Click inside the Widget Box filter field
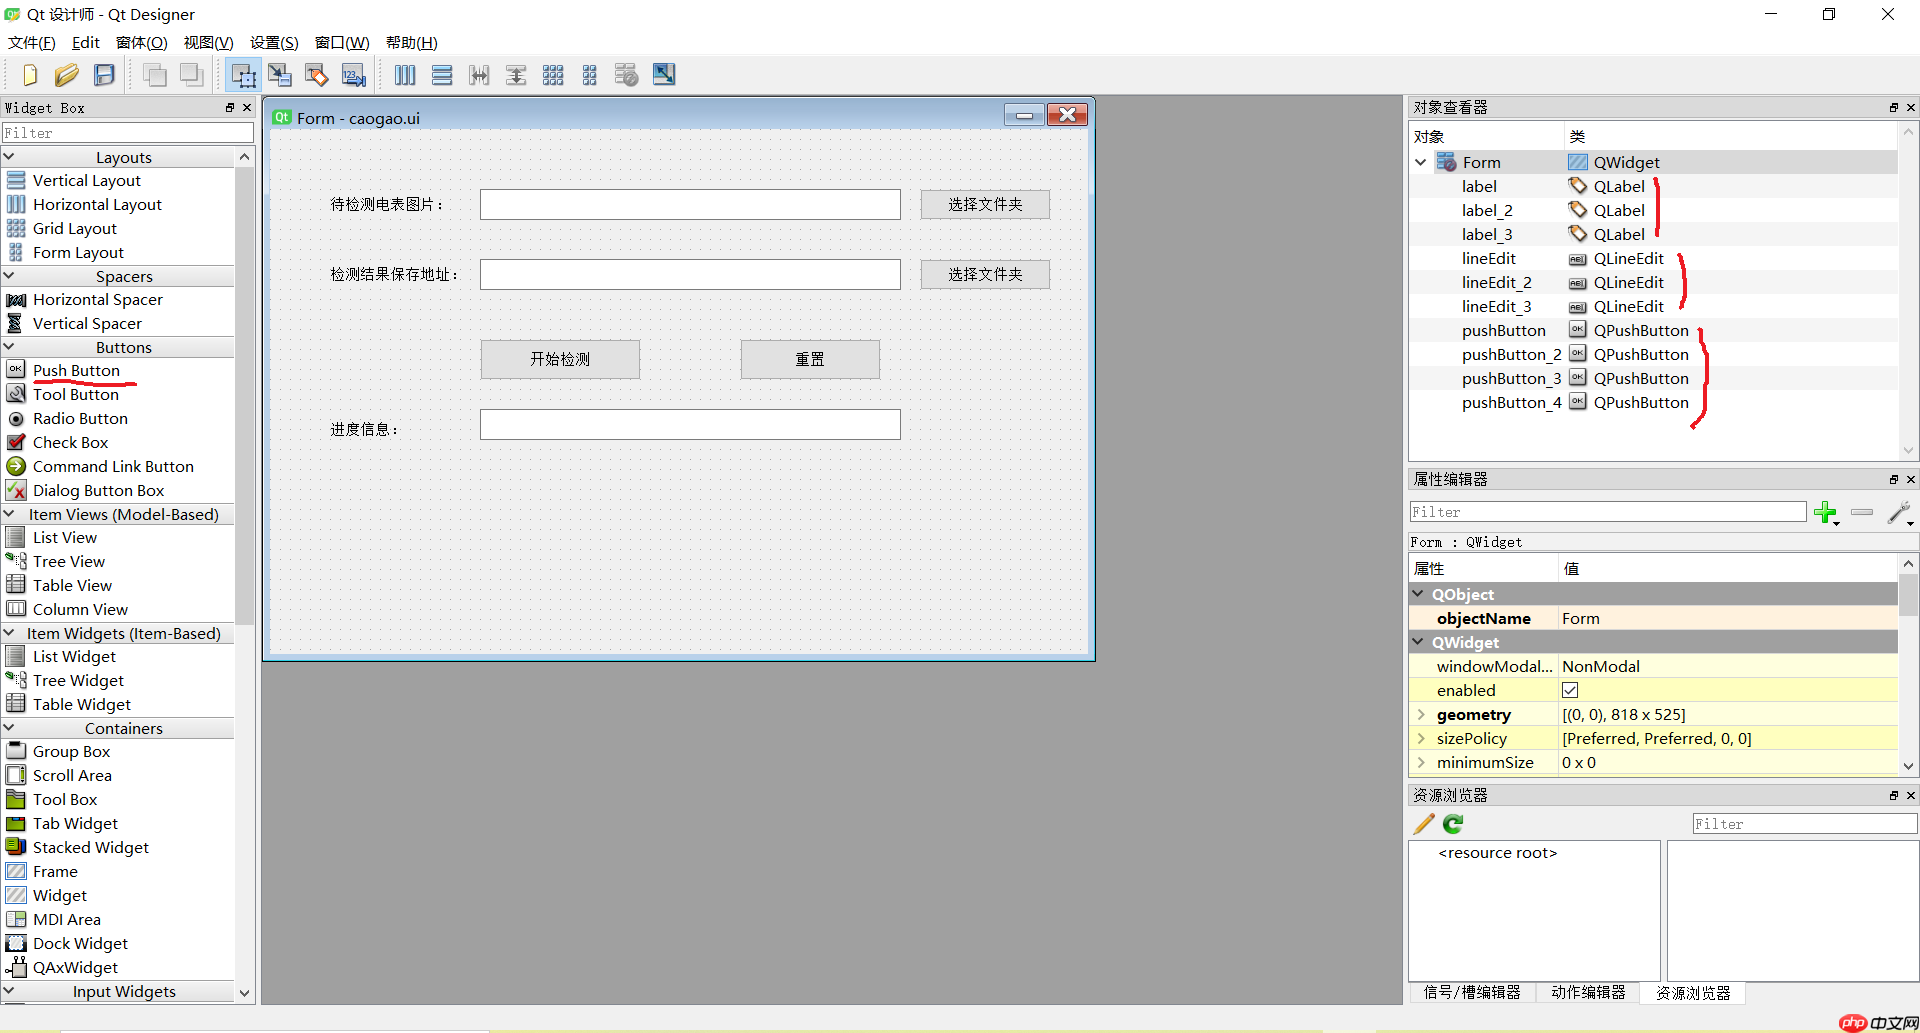Screen dimensions: 1920x1033 coord(128,132)
